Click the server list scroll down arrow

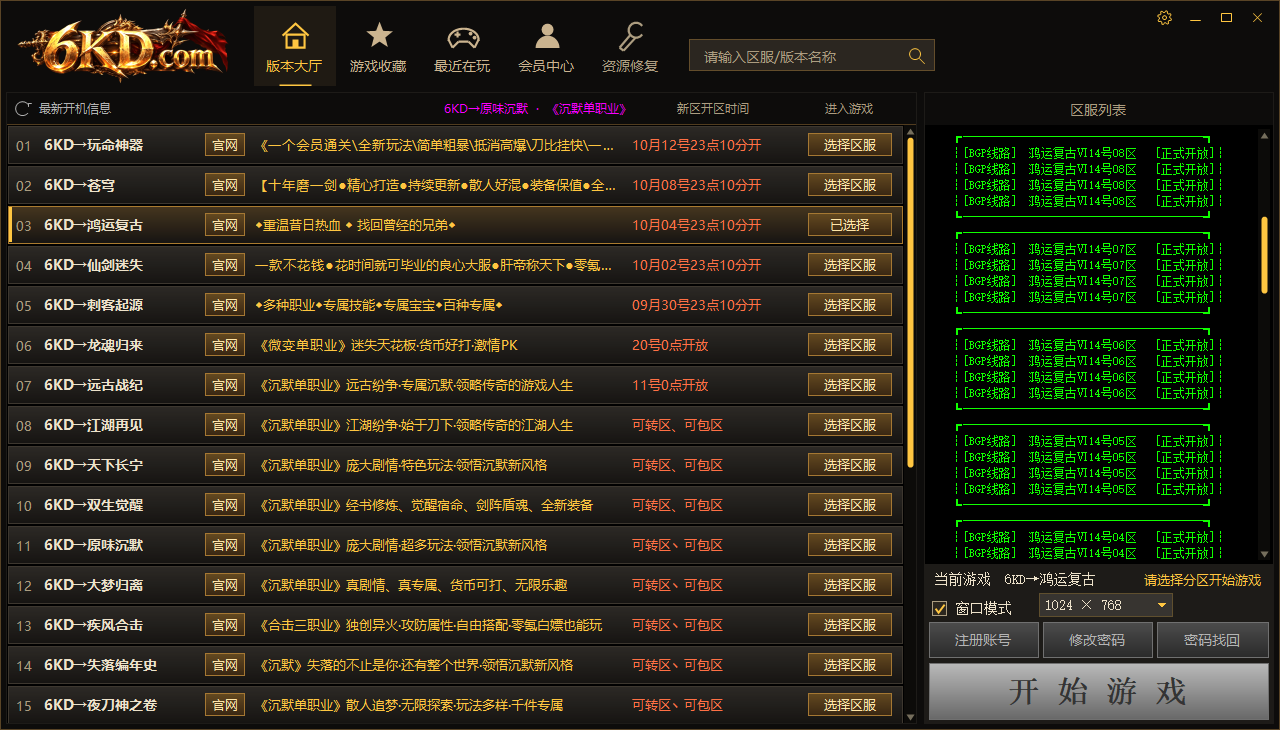pos(1264,555)
